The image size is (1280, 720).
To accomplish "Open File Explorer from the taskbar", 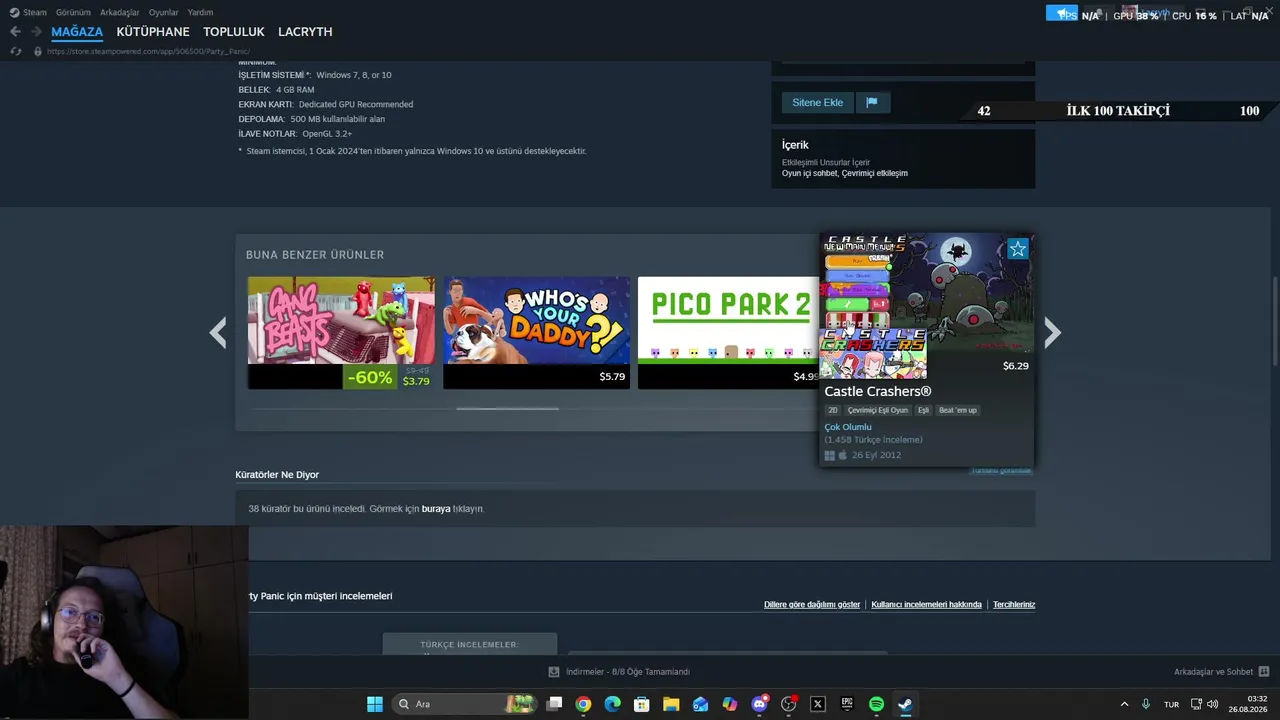I will pyautogui.click(x=671, y=704).
